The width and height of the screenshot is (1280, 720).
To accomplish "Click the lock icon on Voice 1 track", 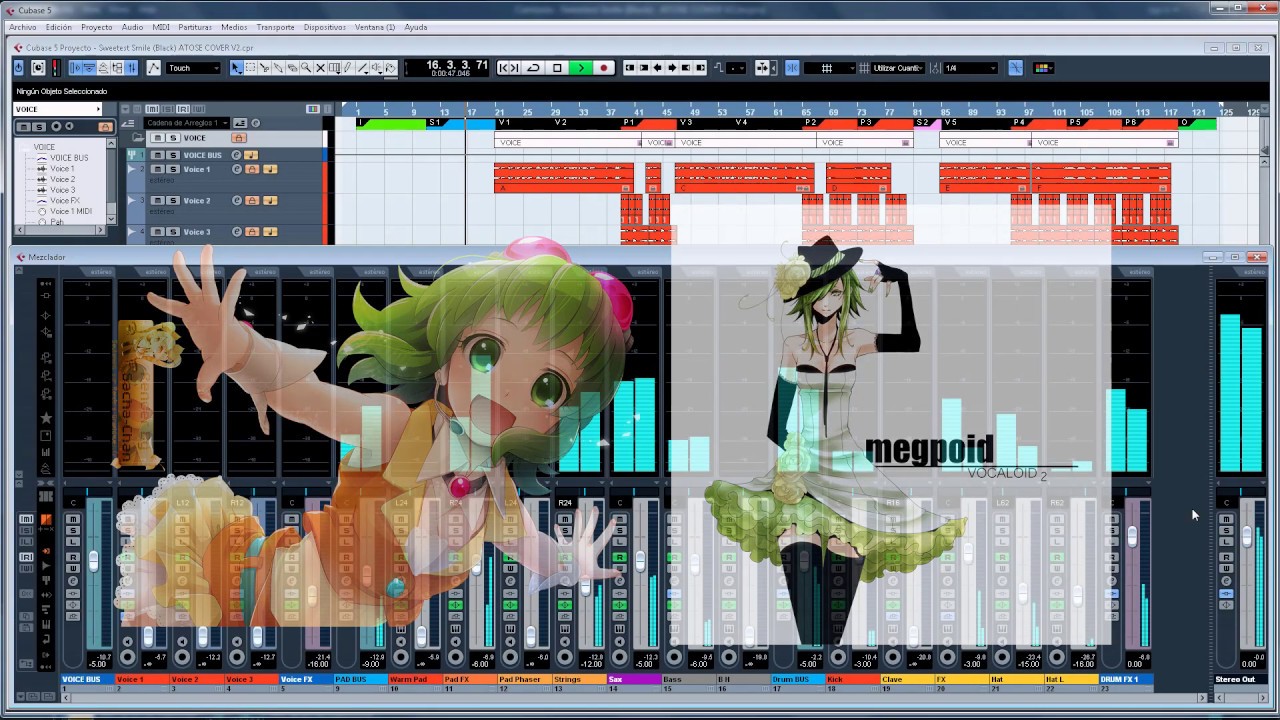I will 252,169.
